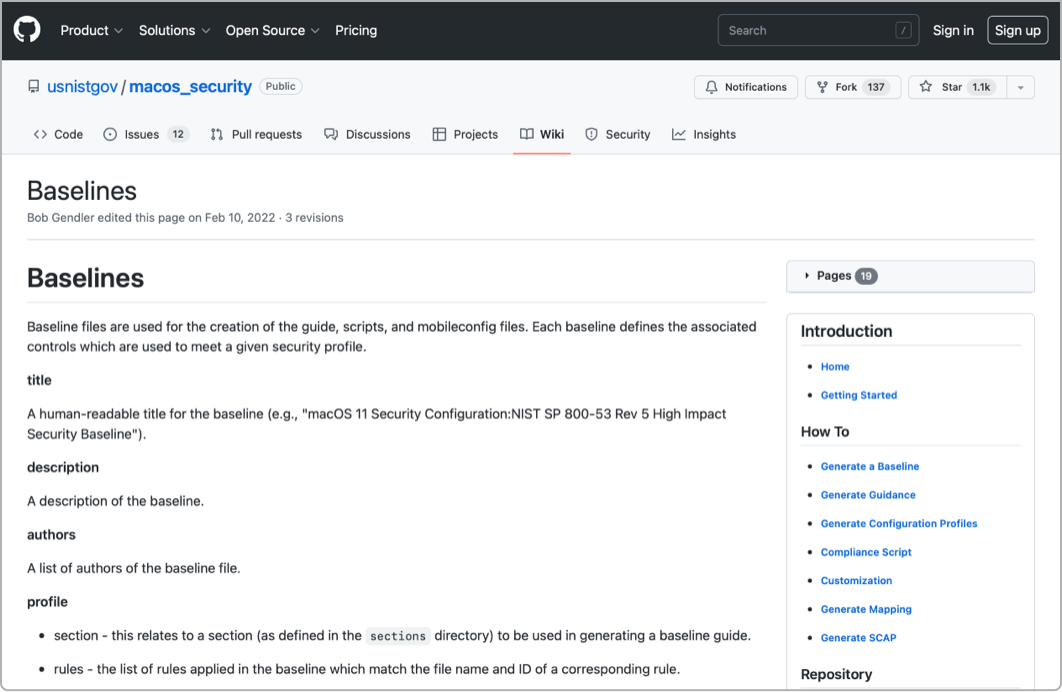This screenshot has width=1062, height=692.
Task: Select the Wiki tab
Action: tap(542, 134)
